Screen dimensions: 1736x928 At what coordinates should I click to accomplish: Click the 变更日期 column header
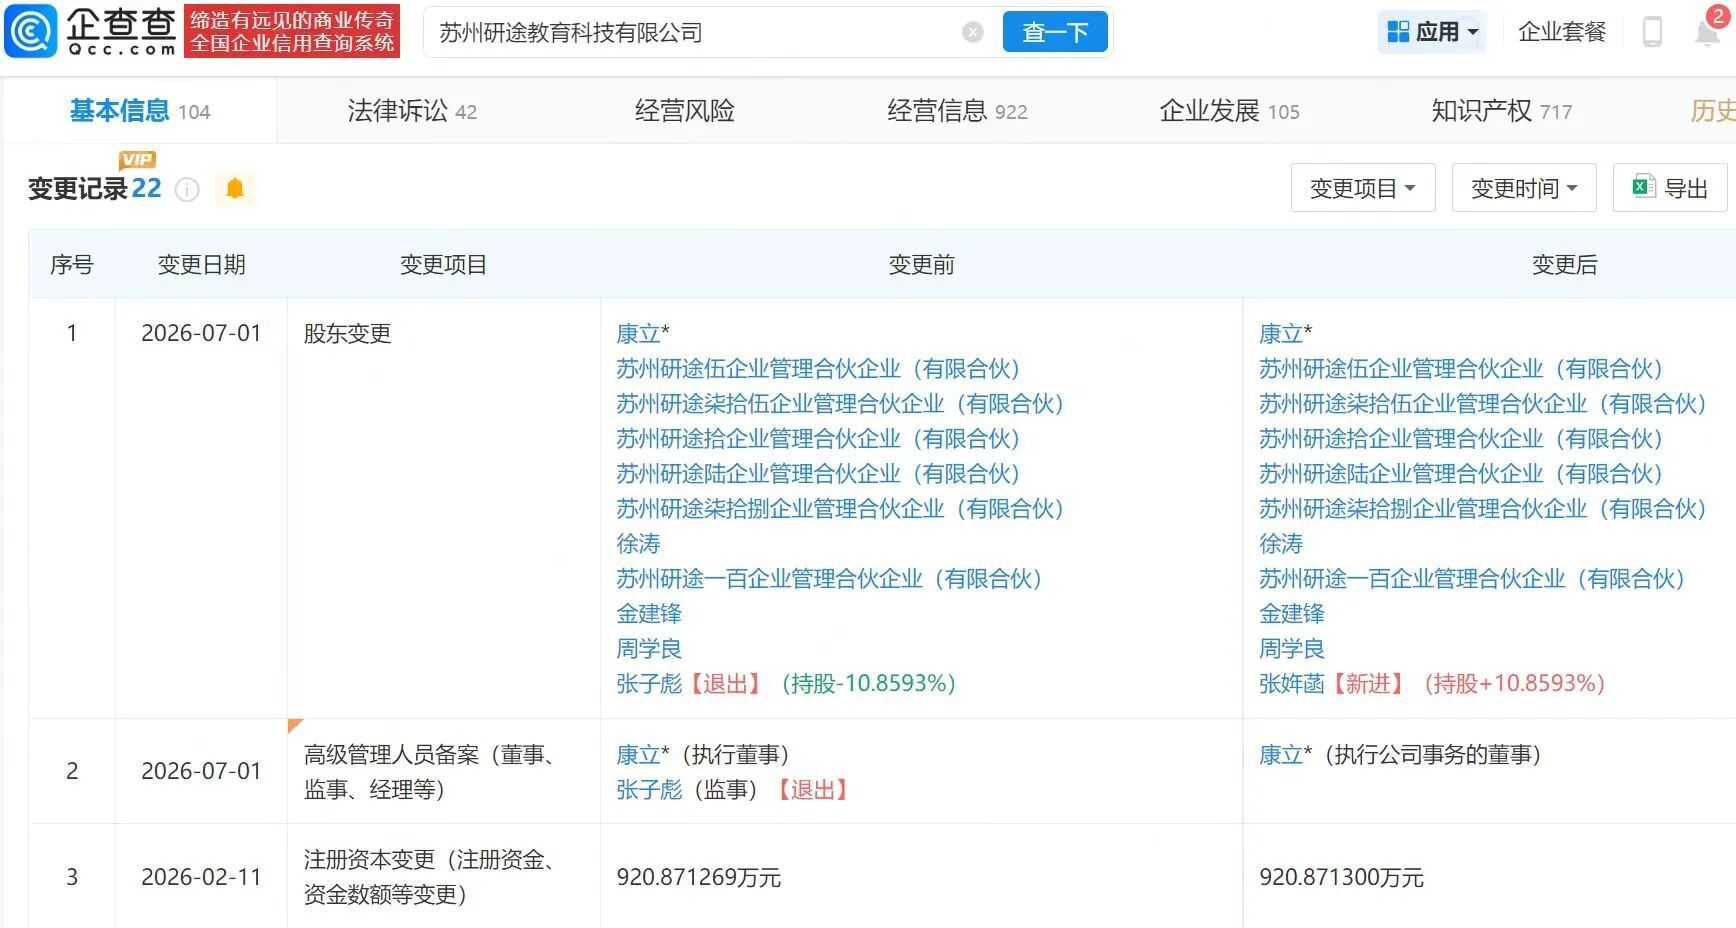(201, 265)
